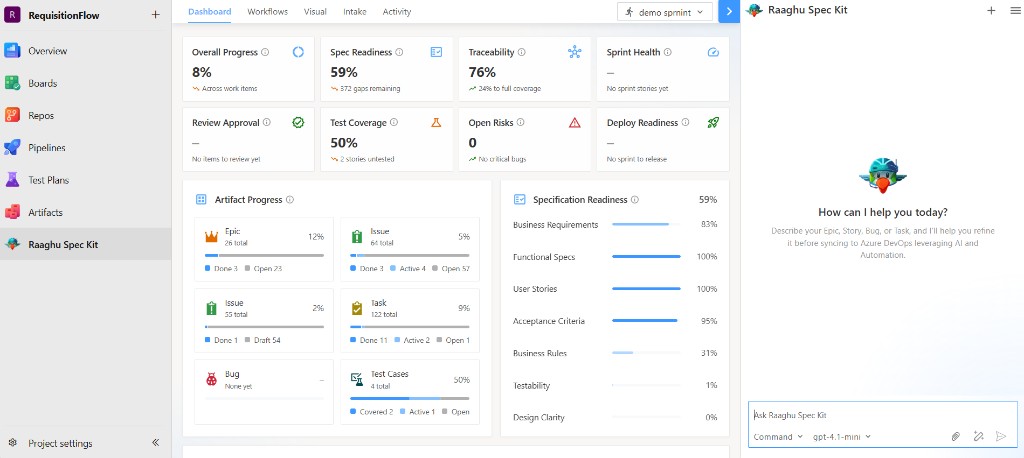Click the '372 gaps remaining' text
This screenshot has width=1024, height=458.
point(370,89)
